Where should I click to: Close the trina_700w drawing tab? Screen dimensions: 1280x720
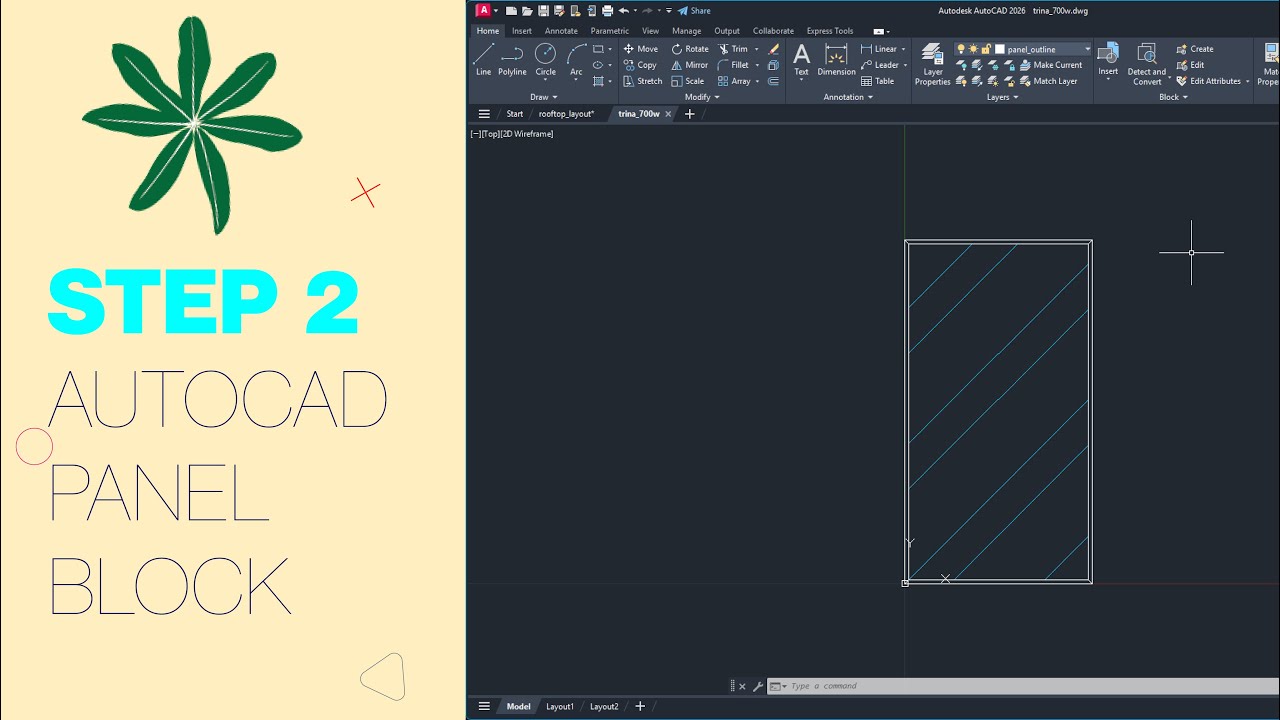[x=669, y=114]
